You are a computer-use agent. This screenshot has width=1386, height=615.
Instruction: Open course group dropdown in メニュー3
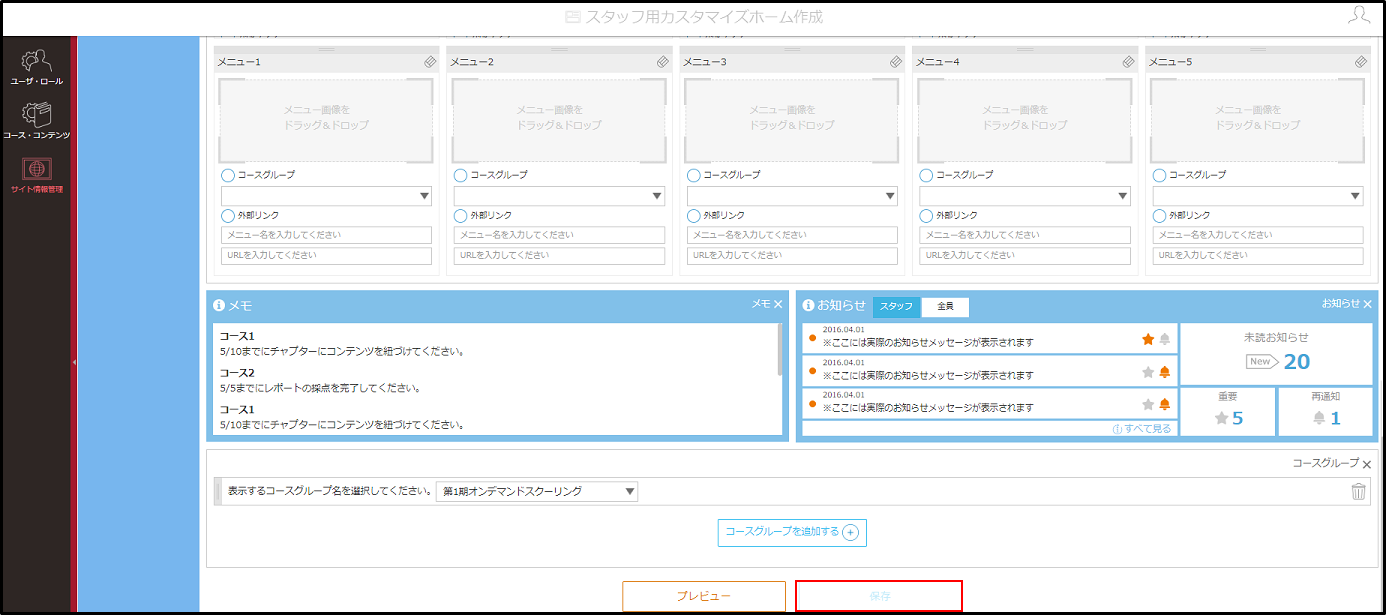click(792, 196)
